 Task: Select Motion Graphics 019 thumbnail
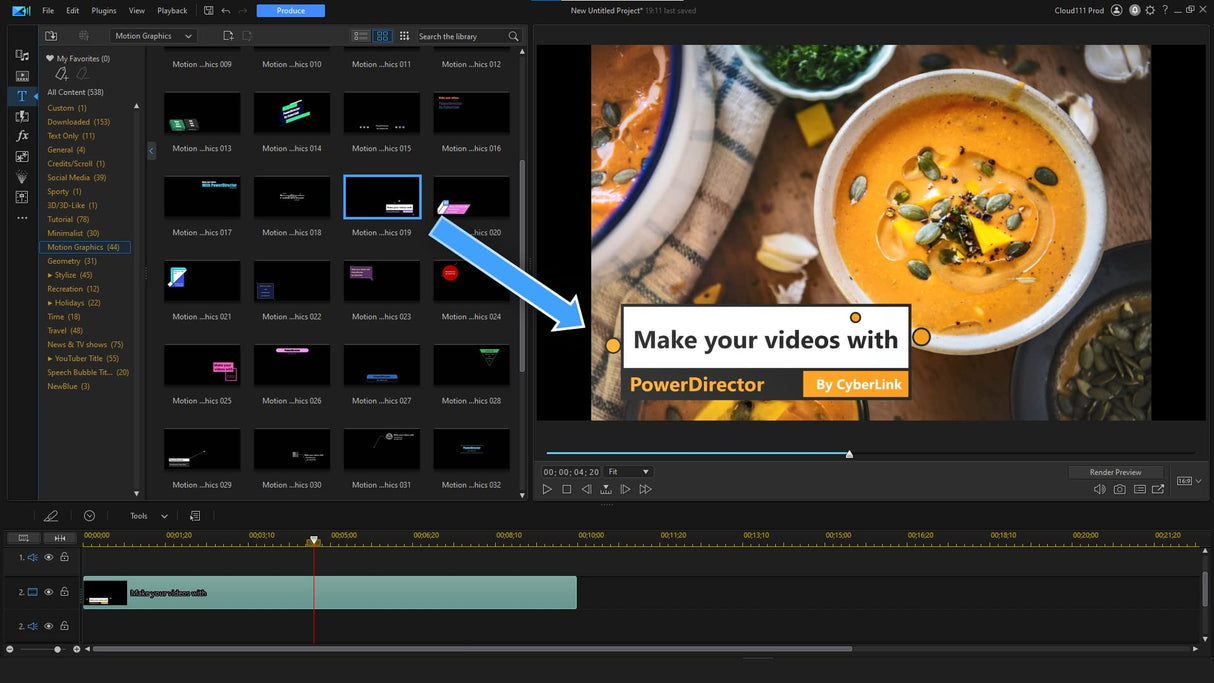(x=382, y=197)
